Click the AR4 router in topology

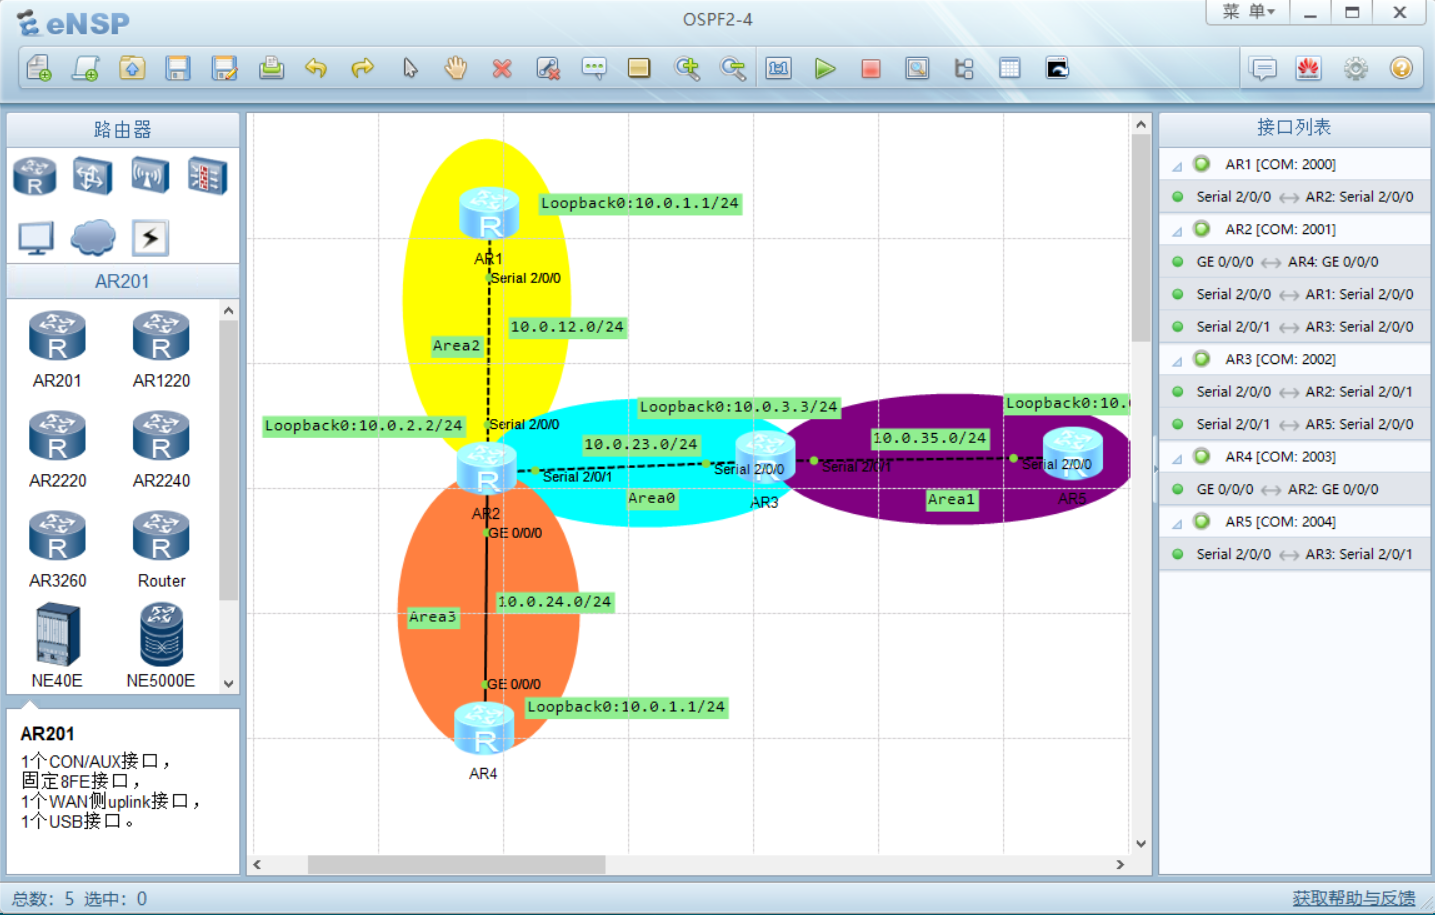(x=484, y=727)
